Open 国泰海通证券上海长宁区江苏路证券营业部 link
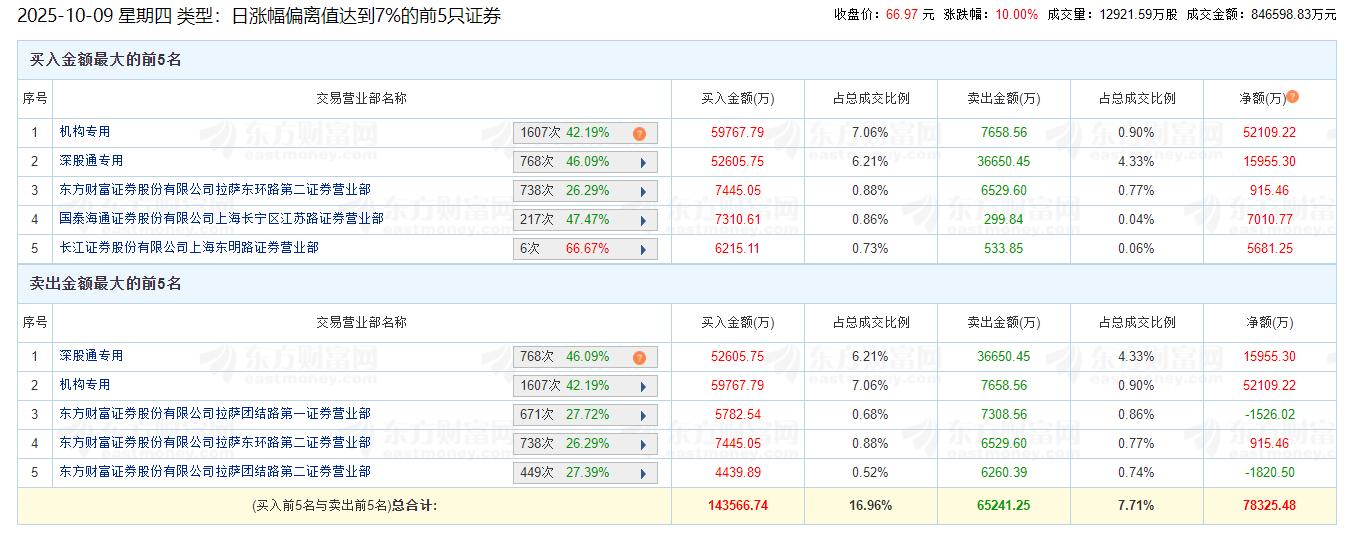The width and height of the screenshot is (1347, 537). coord(221,218)
